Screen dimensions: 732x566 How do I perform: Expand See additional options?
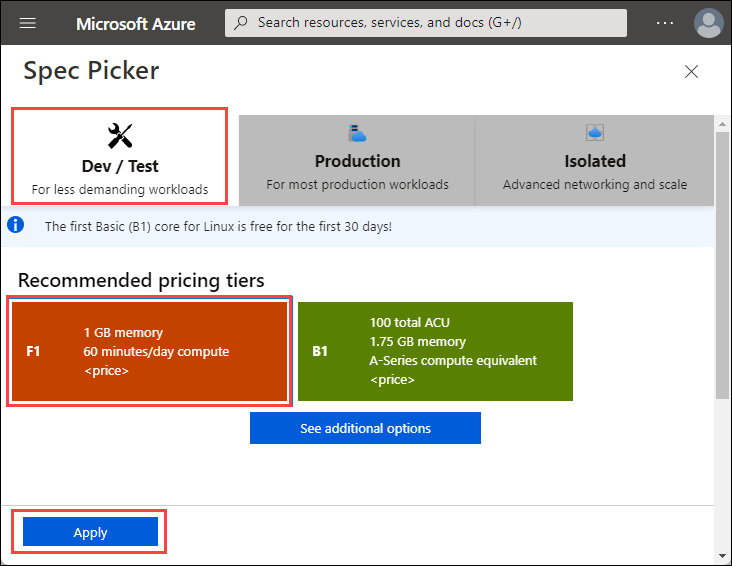point(365,428)
